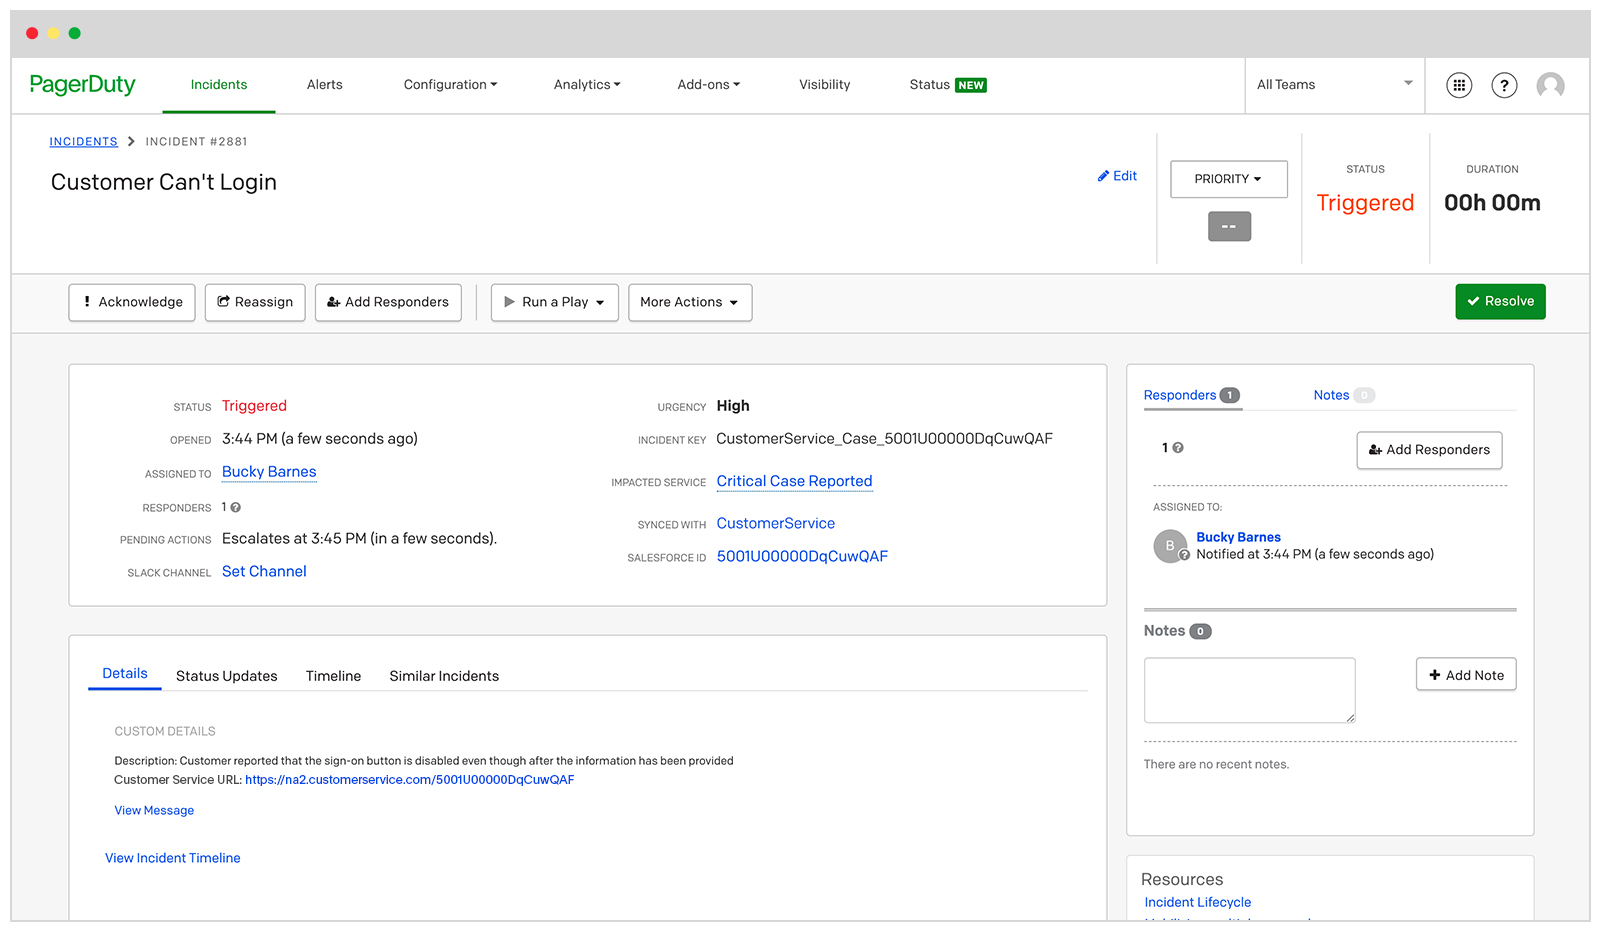Open Bucky Barnes link in Assigned To
This screenshot has width=1600, height=943.
pos(269,472)
